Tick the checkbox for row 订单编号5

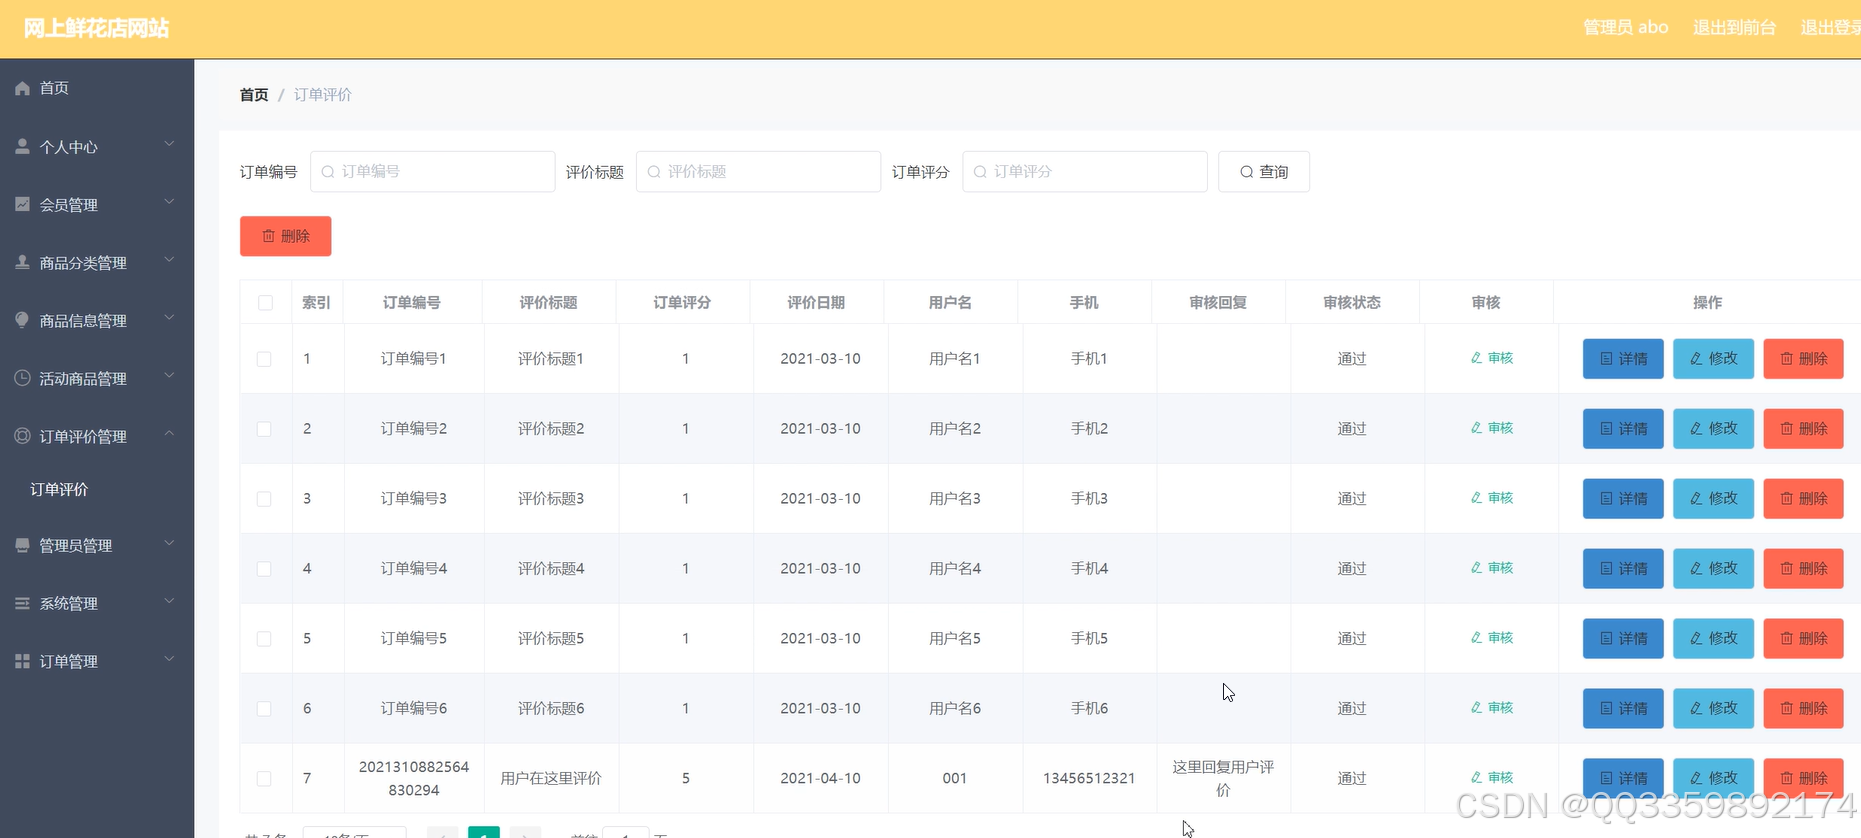pos(264,639)
